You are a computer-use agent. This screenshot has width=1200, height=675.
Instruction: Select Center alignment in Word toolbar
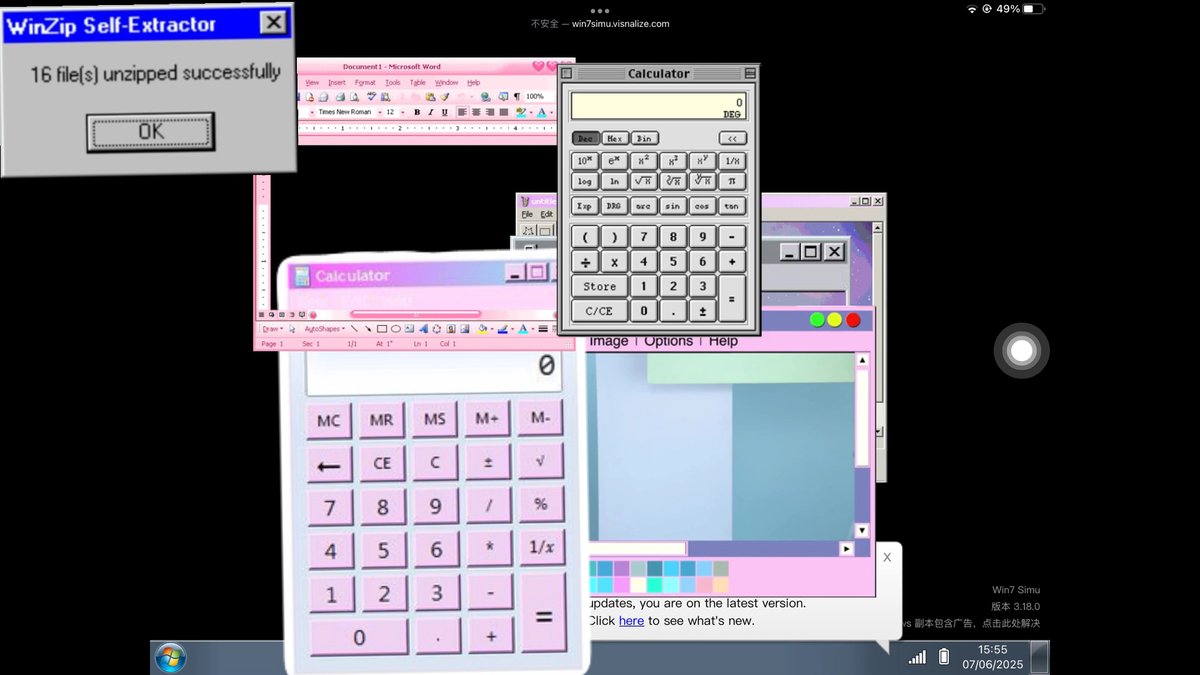pyautogui.click(x=476, y=112)
